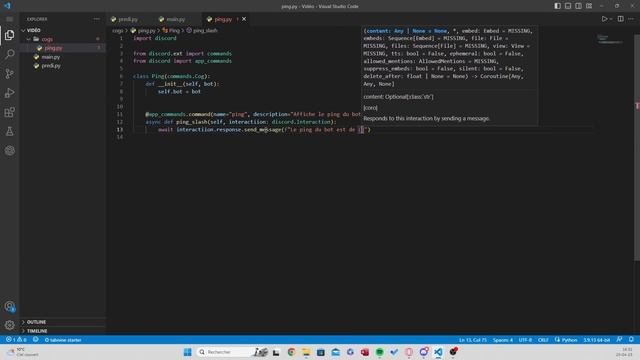Open the Explorer view in activity bar
640x360 pixels.
point(9,35)
